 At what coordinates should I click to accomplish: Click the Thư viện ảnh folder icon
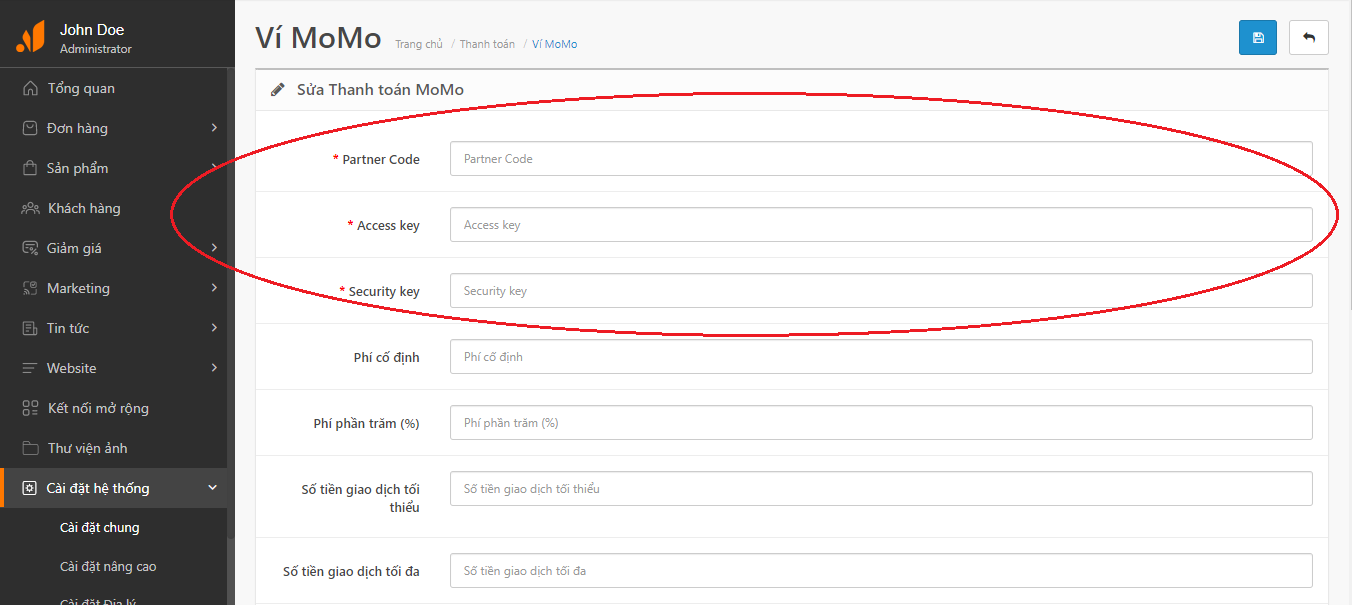30,448
